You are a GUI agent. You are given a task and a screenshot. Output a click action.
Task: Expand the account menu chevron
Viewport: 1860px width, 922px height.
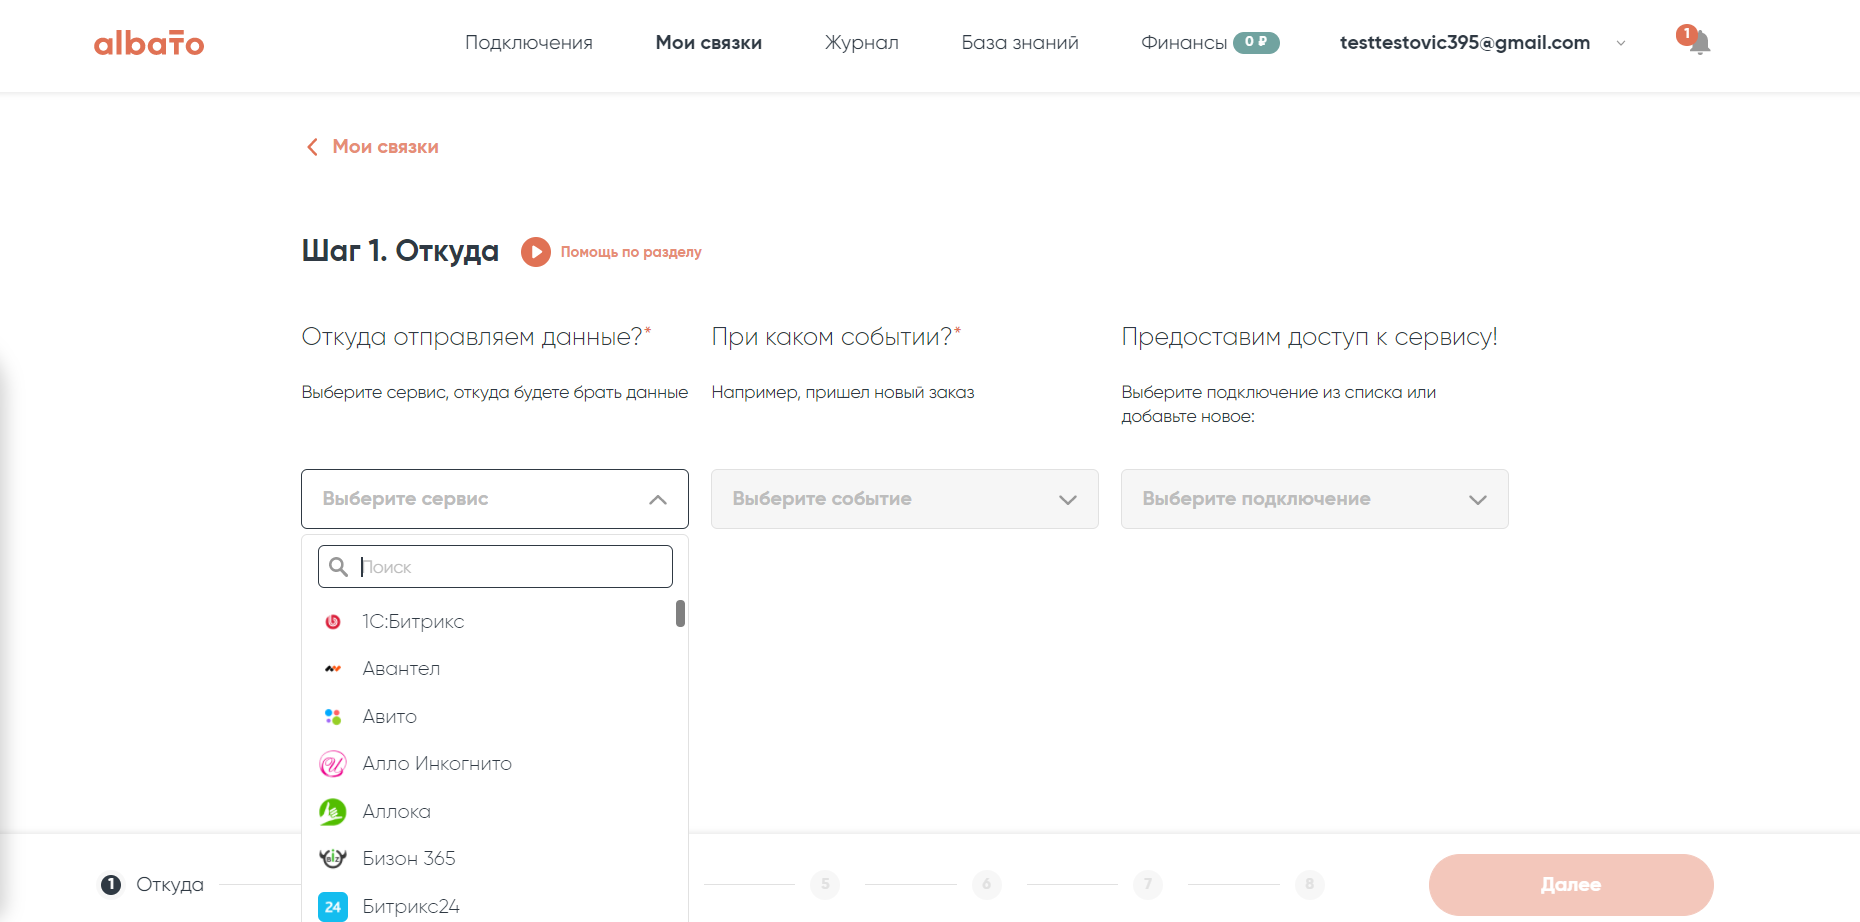1621,43
